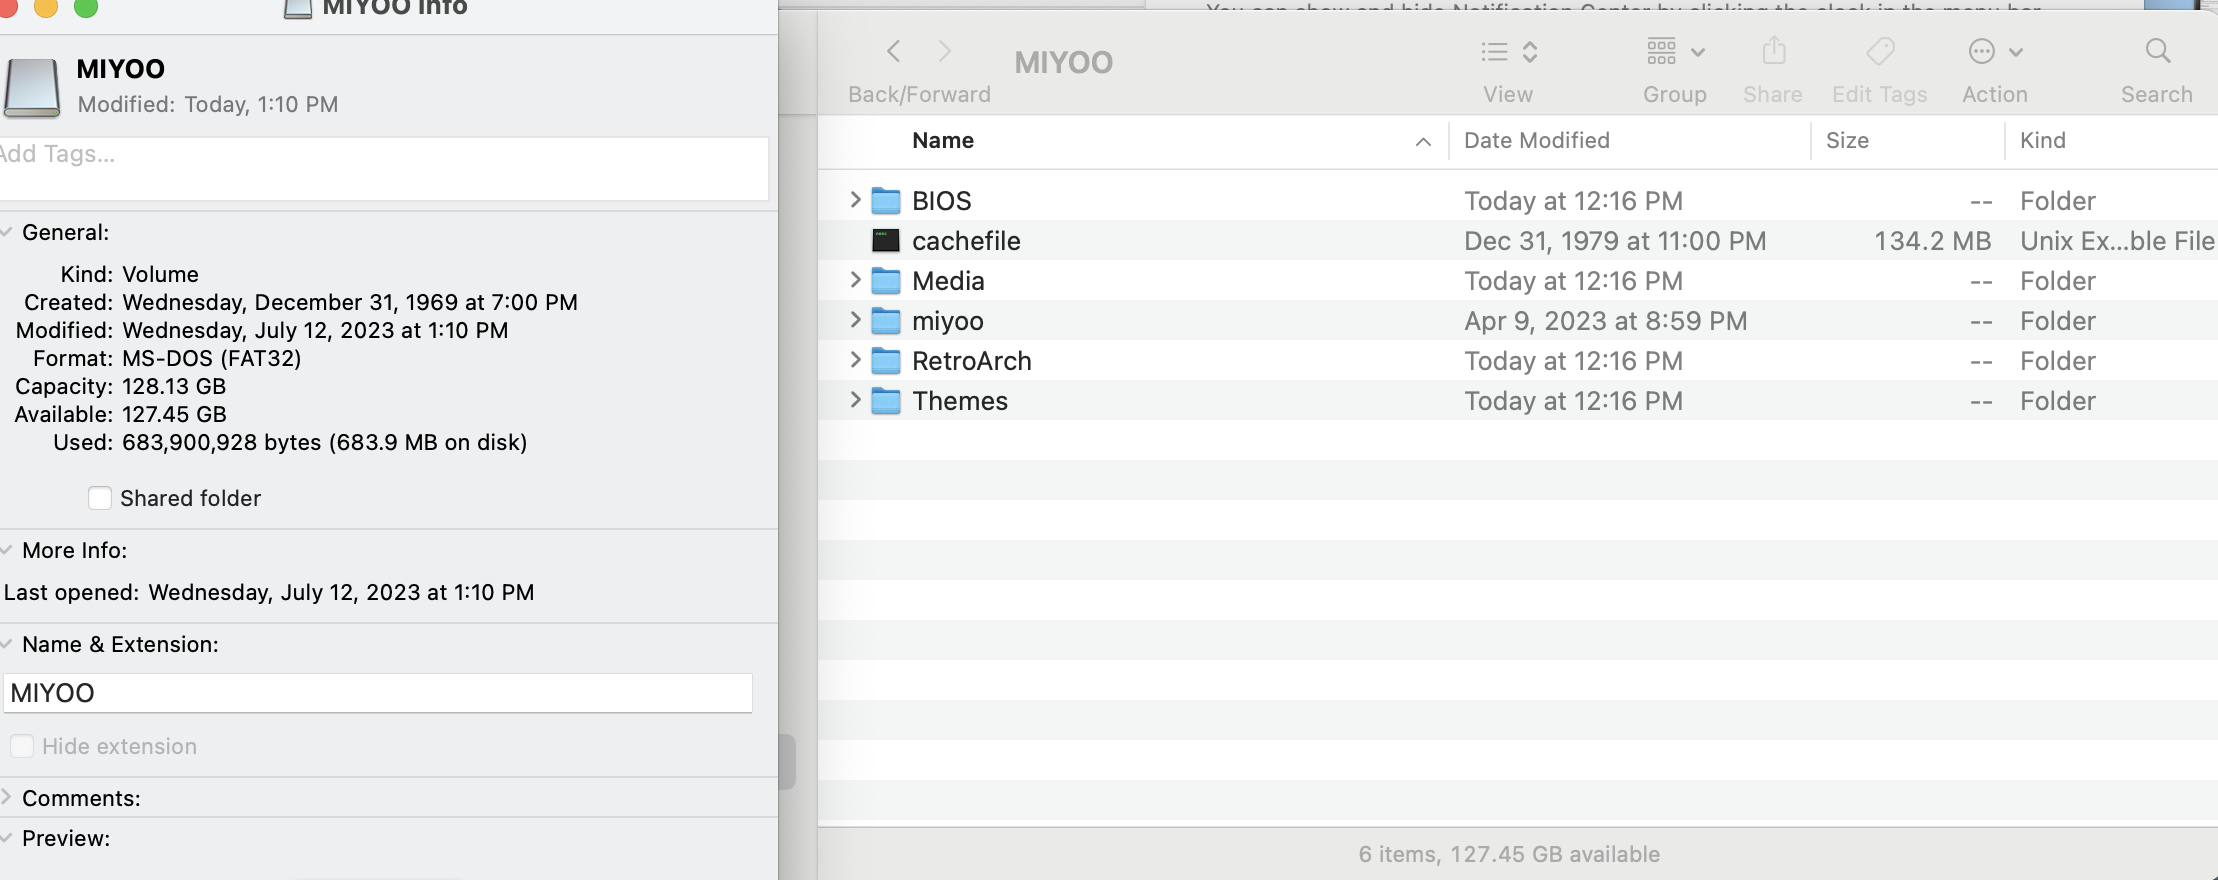Click the MIYOO title in Finder toolbar
Image resolution: width=2218 pixels, height=880 pixels.
[1064, 63]
